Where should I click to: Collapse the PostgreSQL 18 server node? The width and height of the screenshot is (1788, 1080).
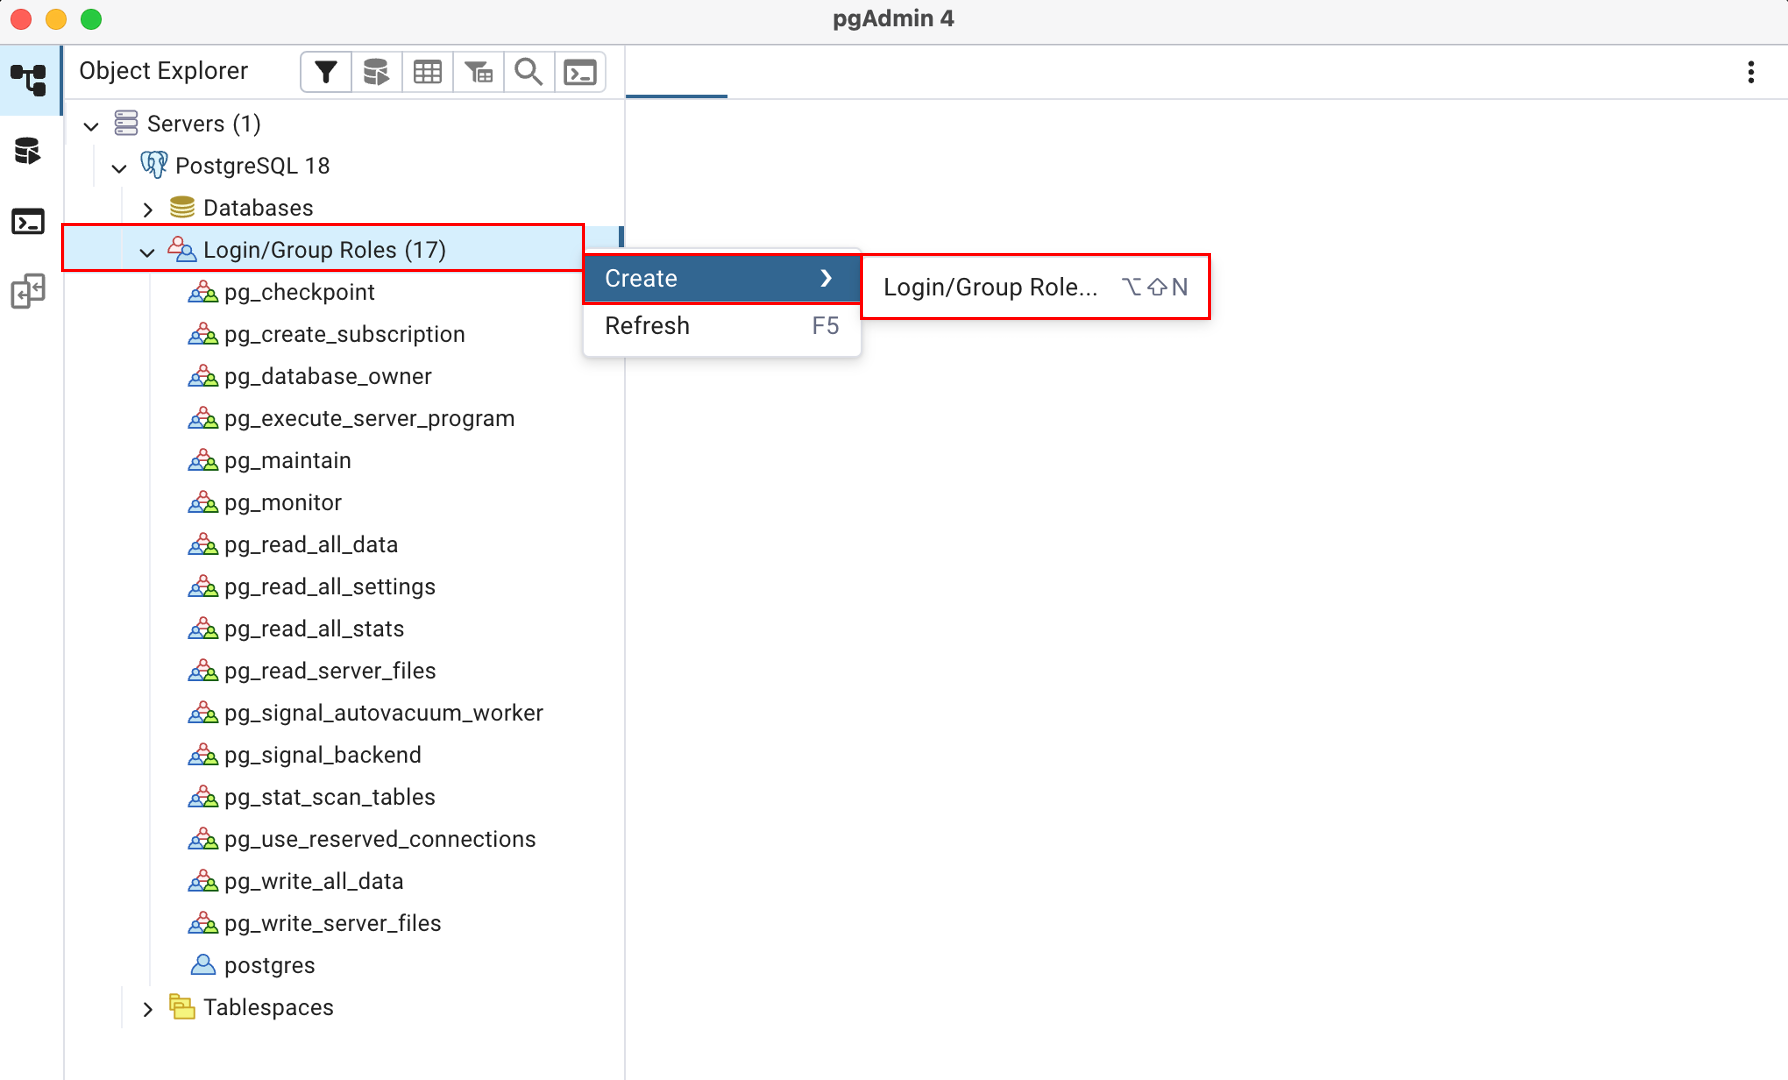(x=119, y=167)
